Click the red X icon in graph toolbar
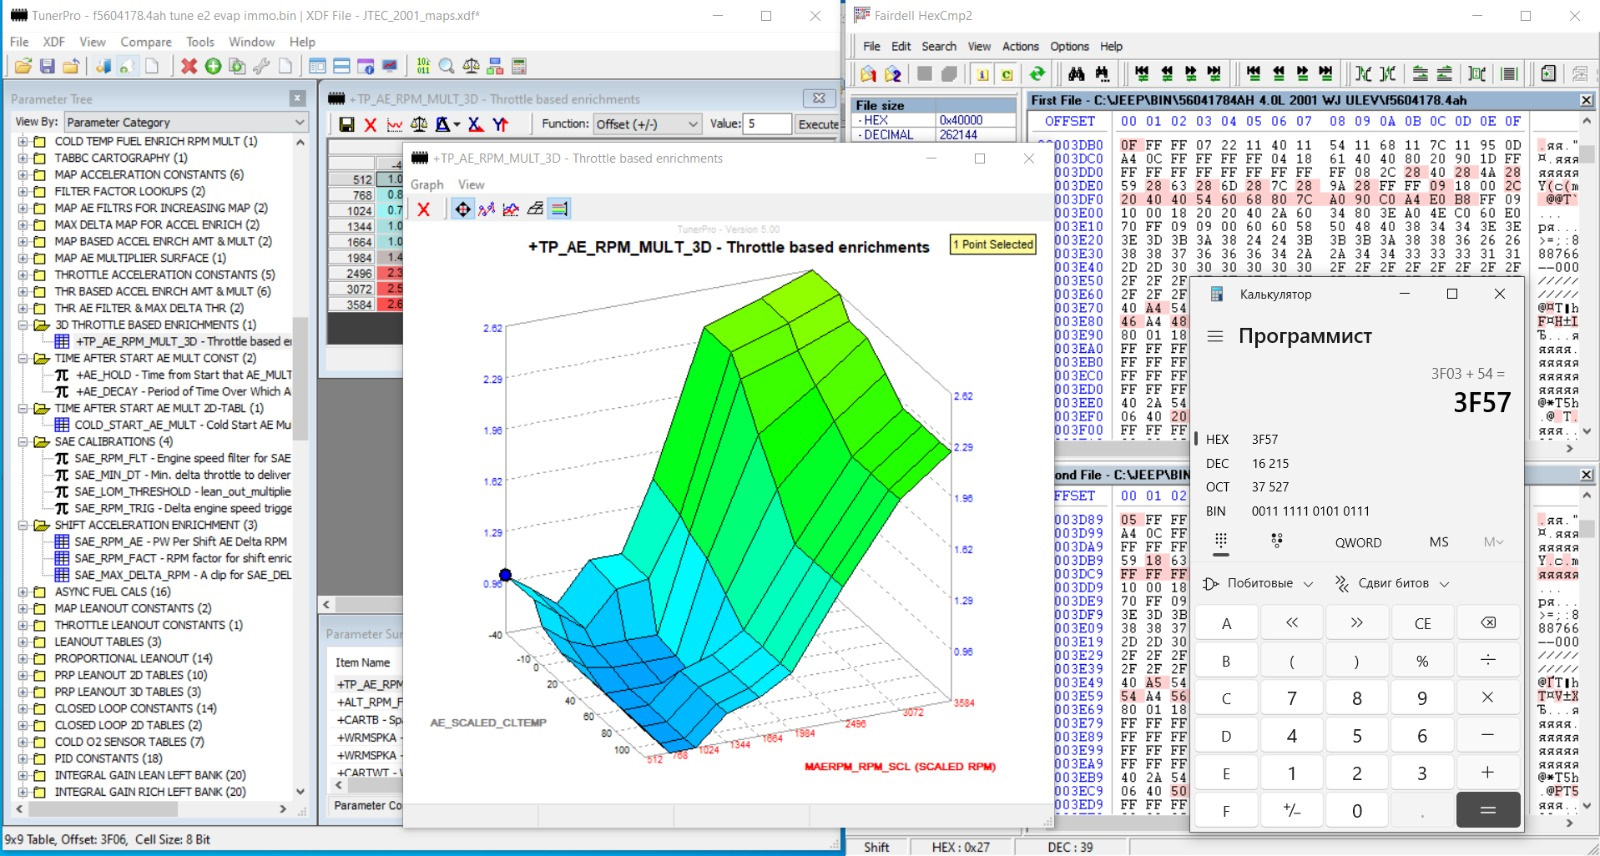The width and height of the screenshot is (1600, 856). coord(424,209)
